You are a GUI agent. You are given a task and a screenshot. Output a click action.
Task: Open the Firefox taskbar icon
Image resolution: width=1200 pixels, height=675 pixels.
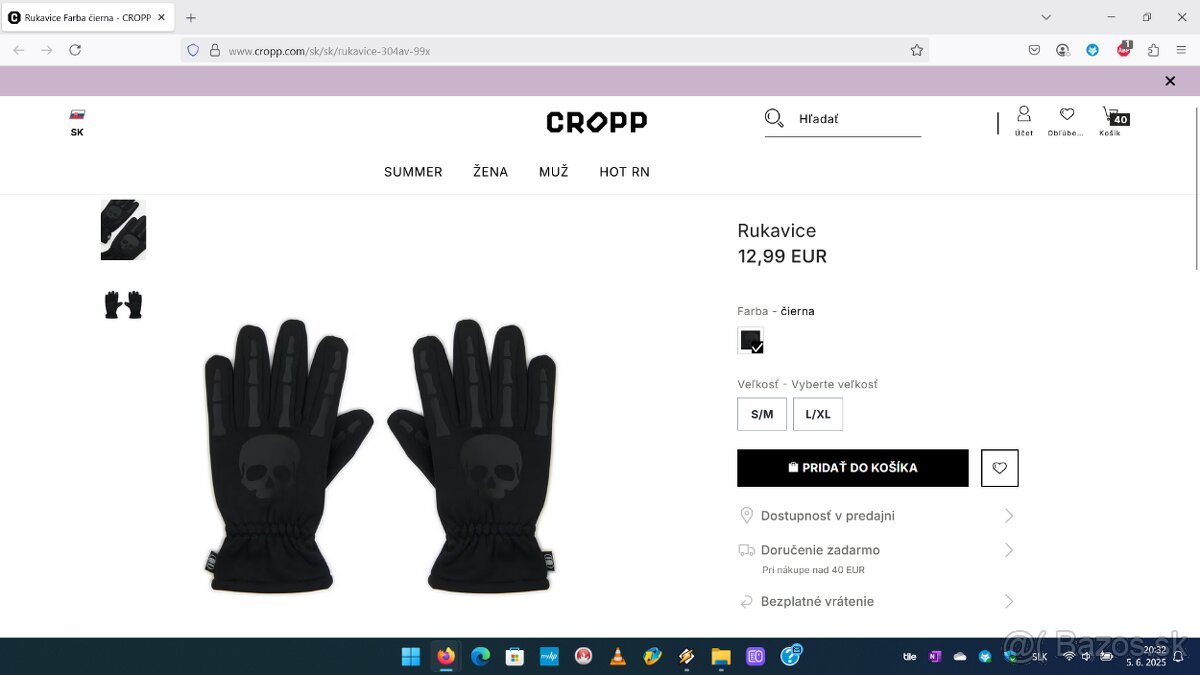pyautogui.click(x=446, y=656)
